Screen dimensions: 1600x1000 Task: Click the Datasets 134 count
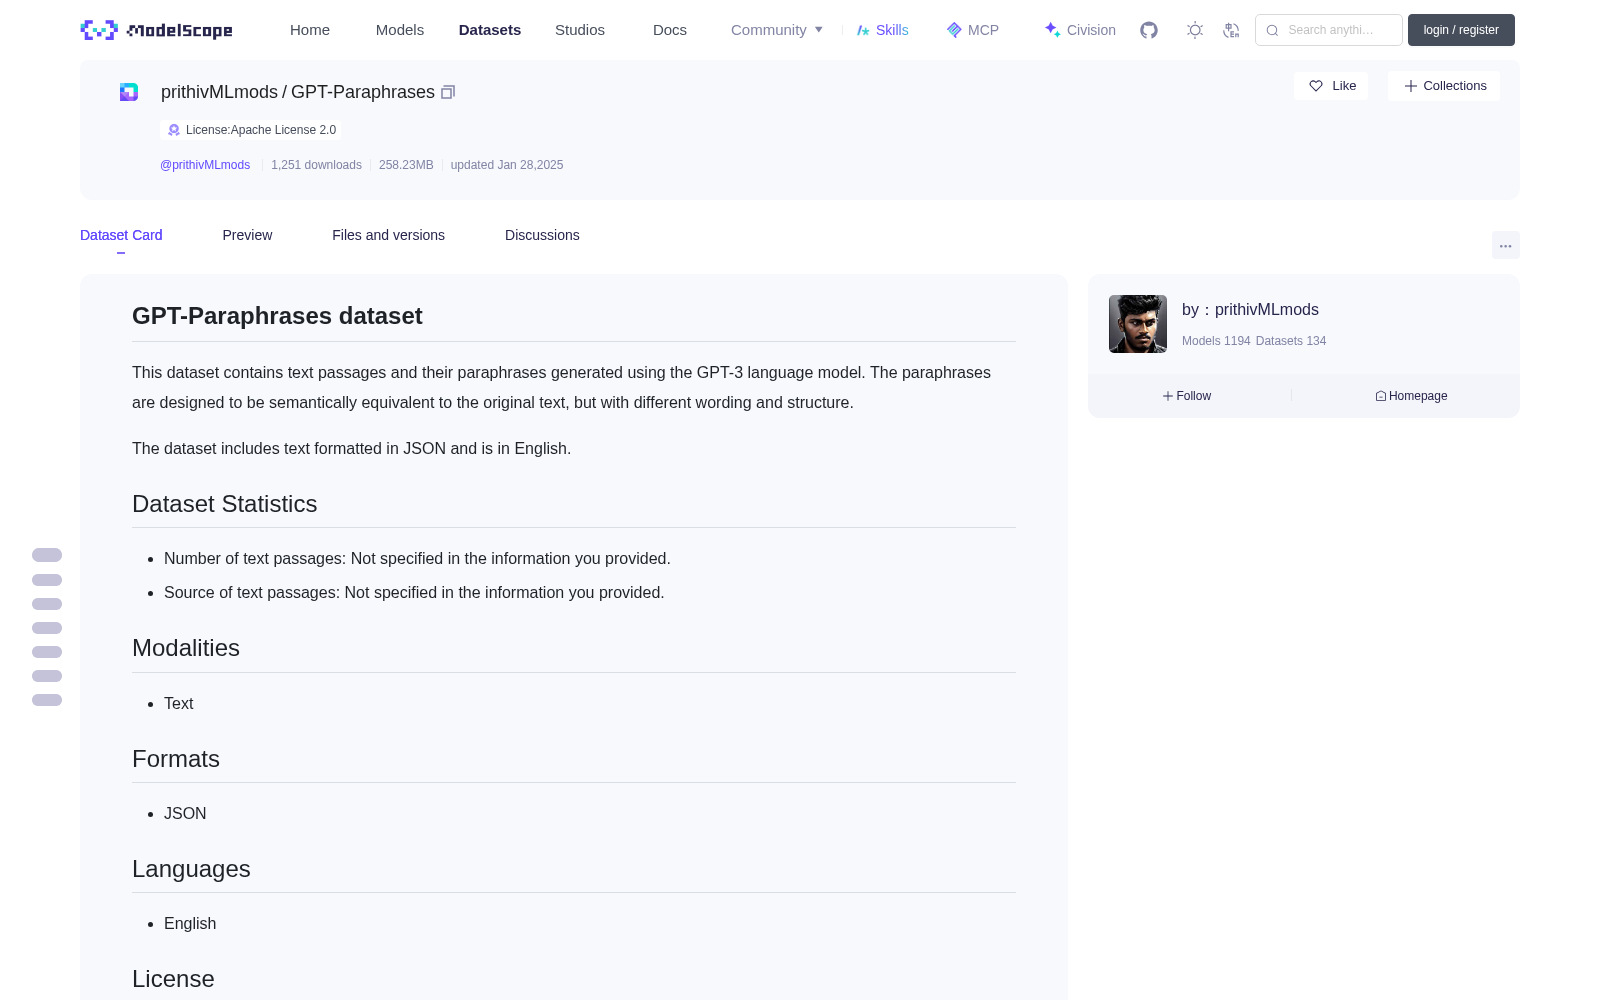point(1291,341)
